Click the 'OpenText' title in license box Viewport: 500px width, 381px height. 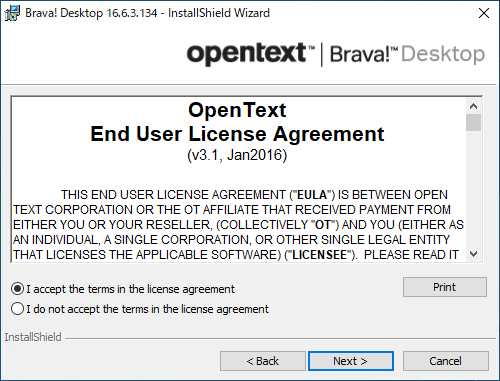pyautogui.click(x=237, y=110)
